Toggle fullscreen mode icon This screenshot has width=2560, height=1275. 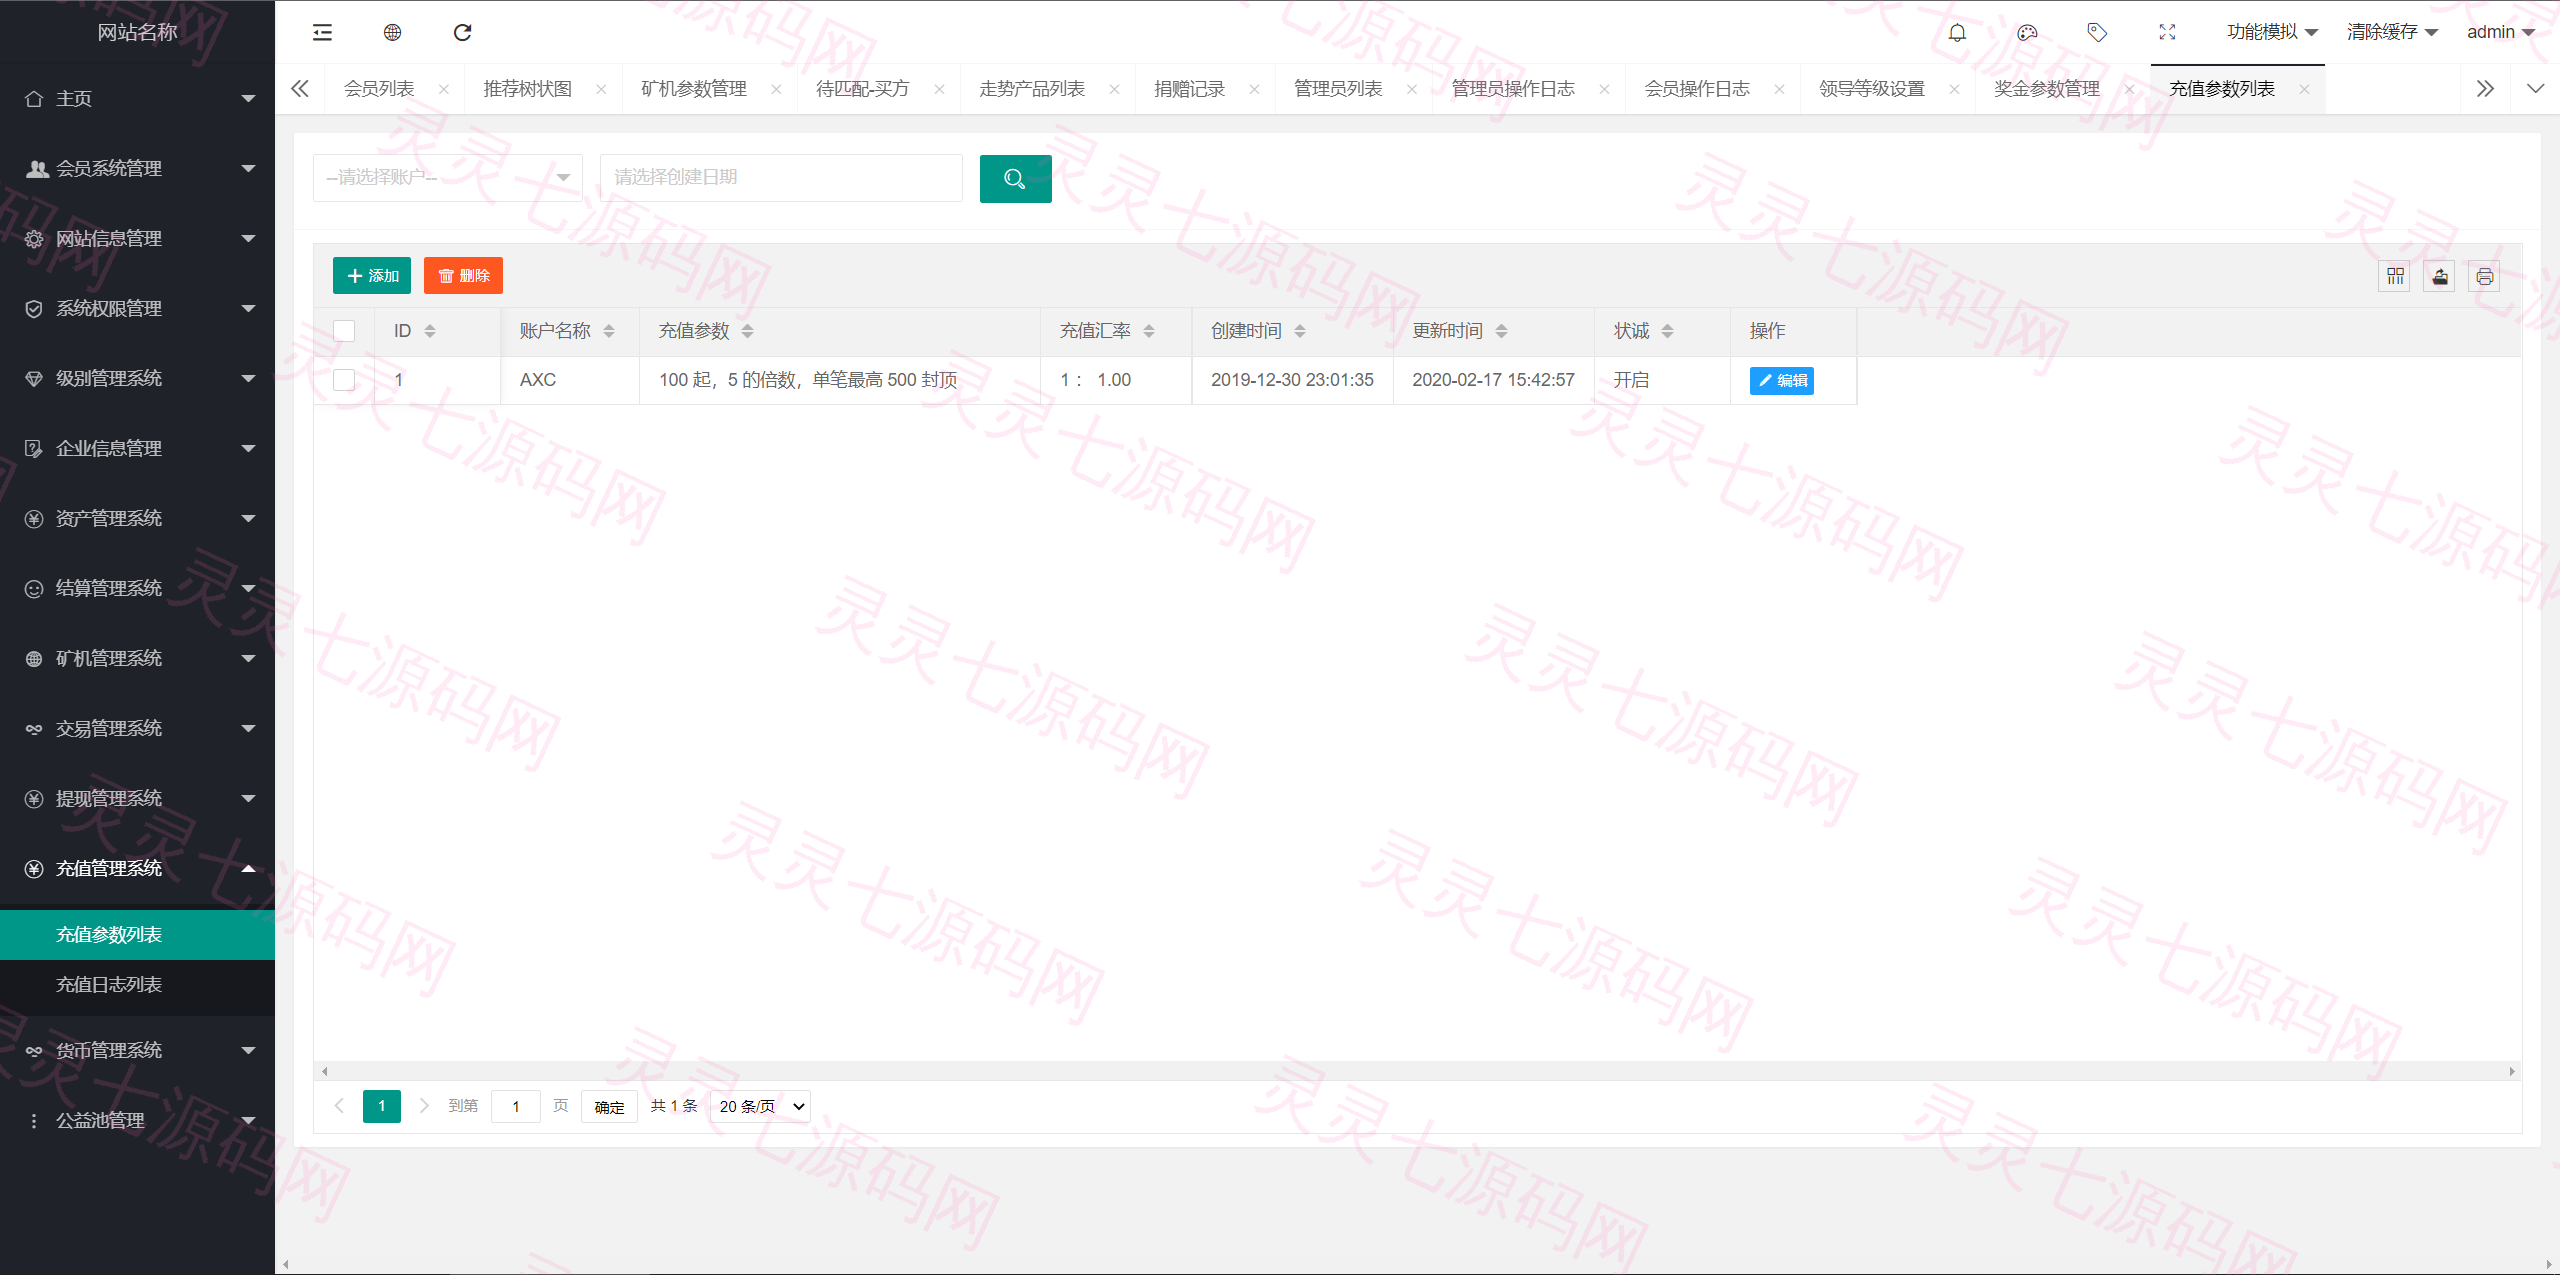2167,33
